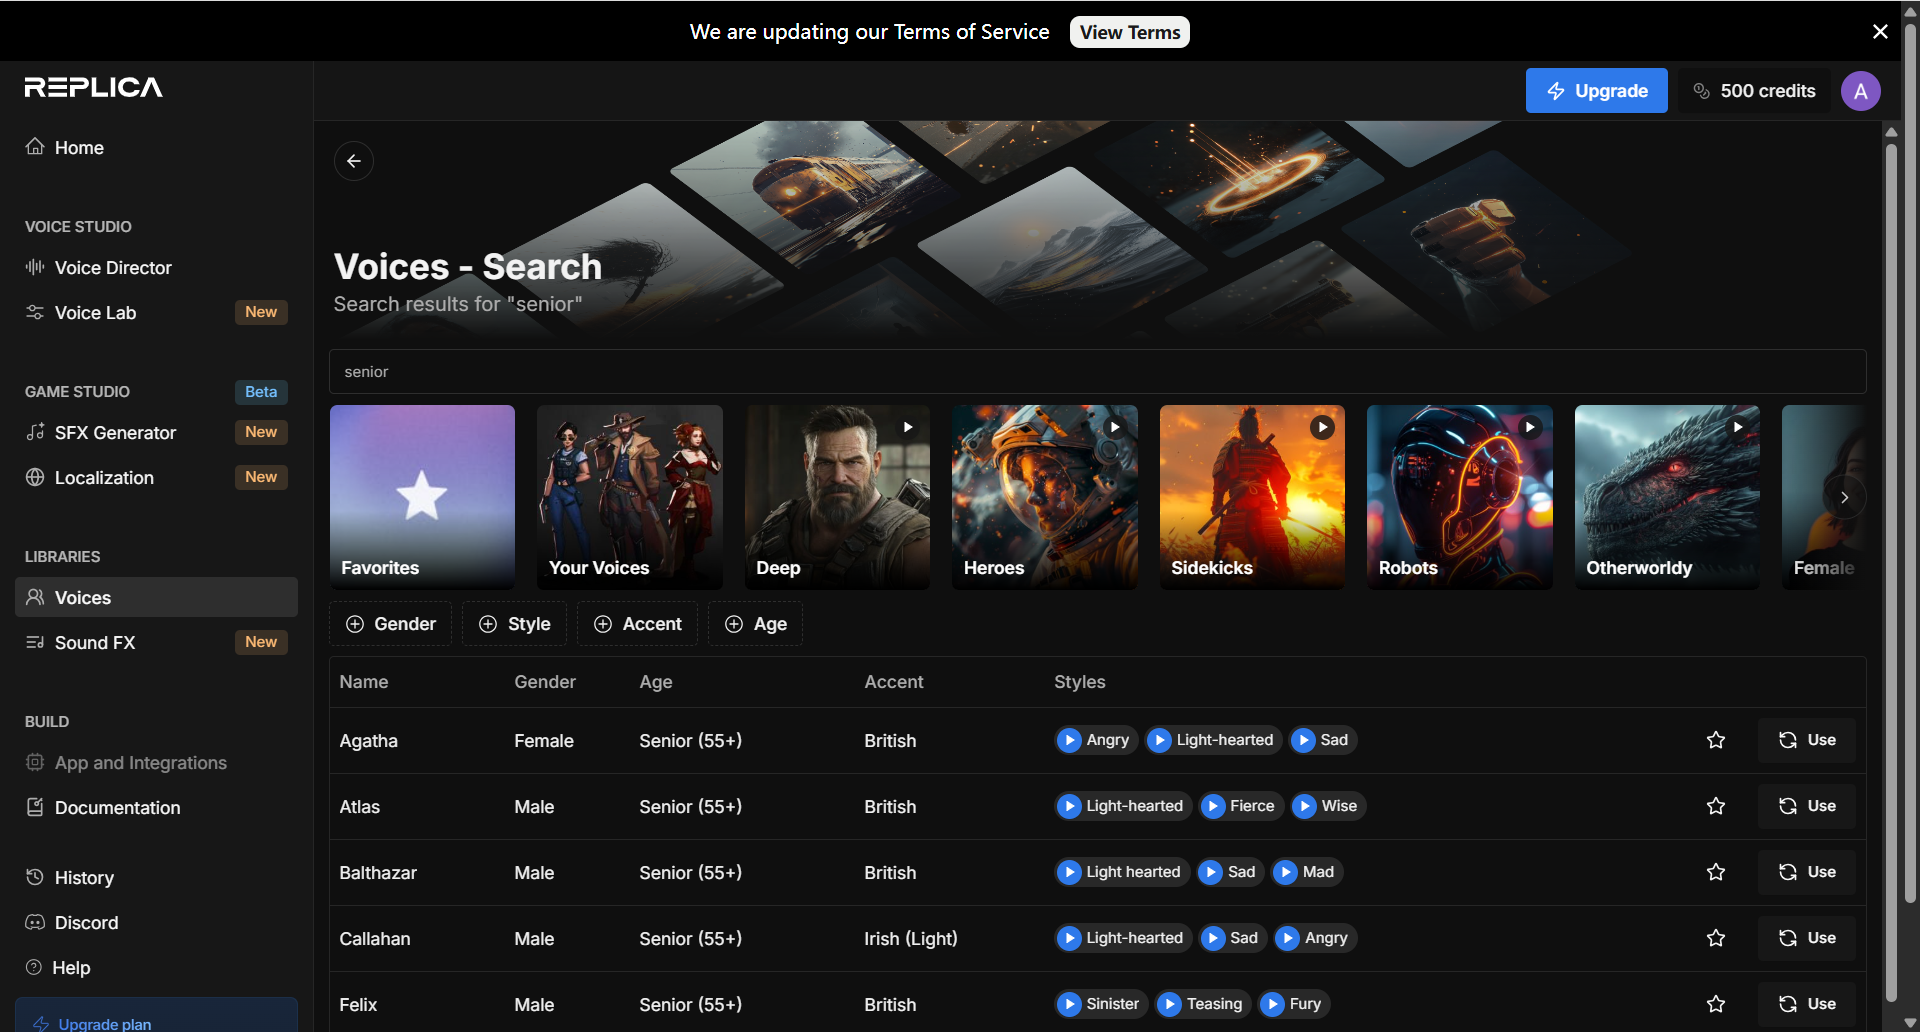Play Agatha's Light-hearted style sample
This screenshot has height=1032, width=1920.
click(1159, 740)
